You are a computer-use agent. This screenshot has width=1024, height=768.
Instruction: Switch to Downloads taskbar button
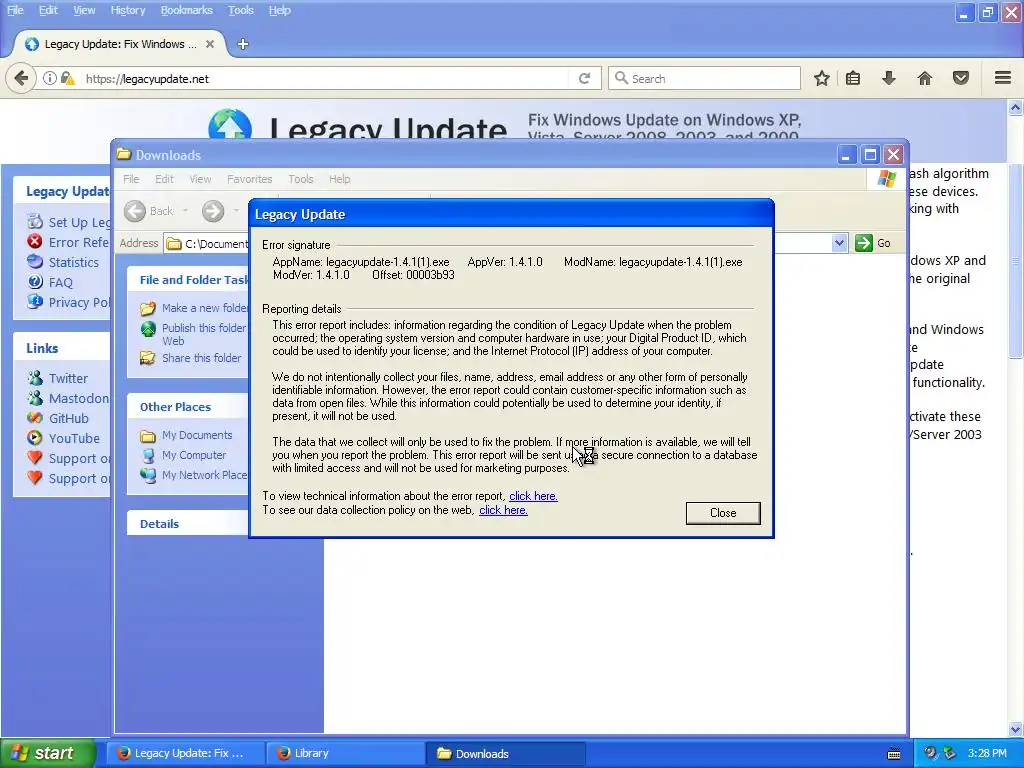tap(505, 753)
